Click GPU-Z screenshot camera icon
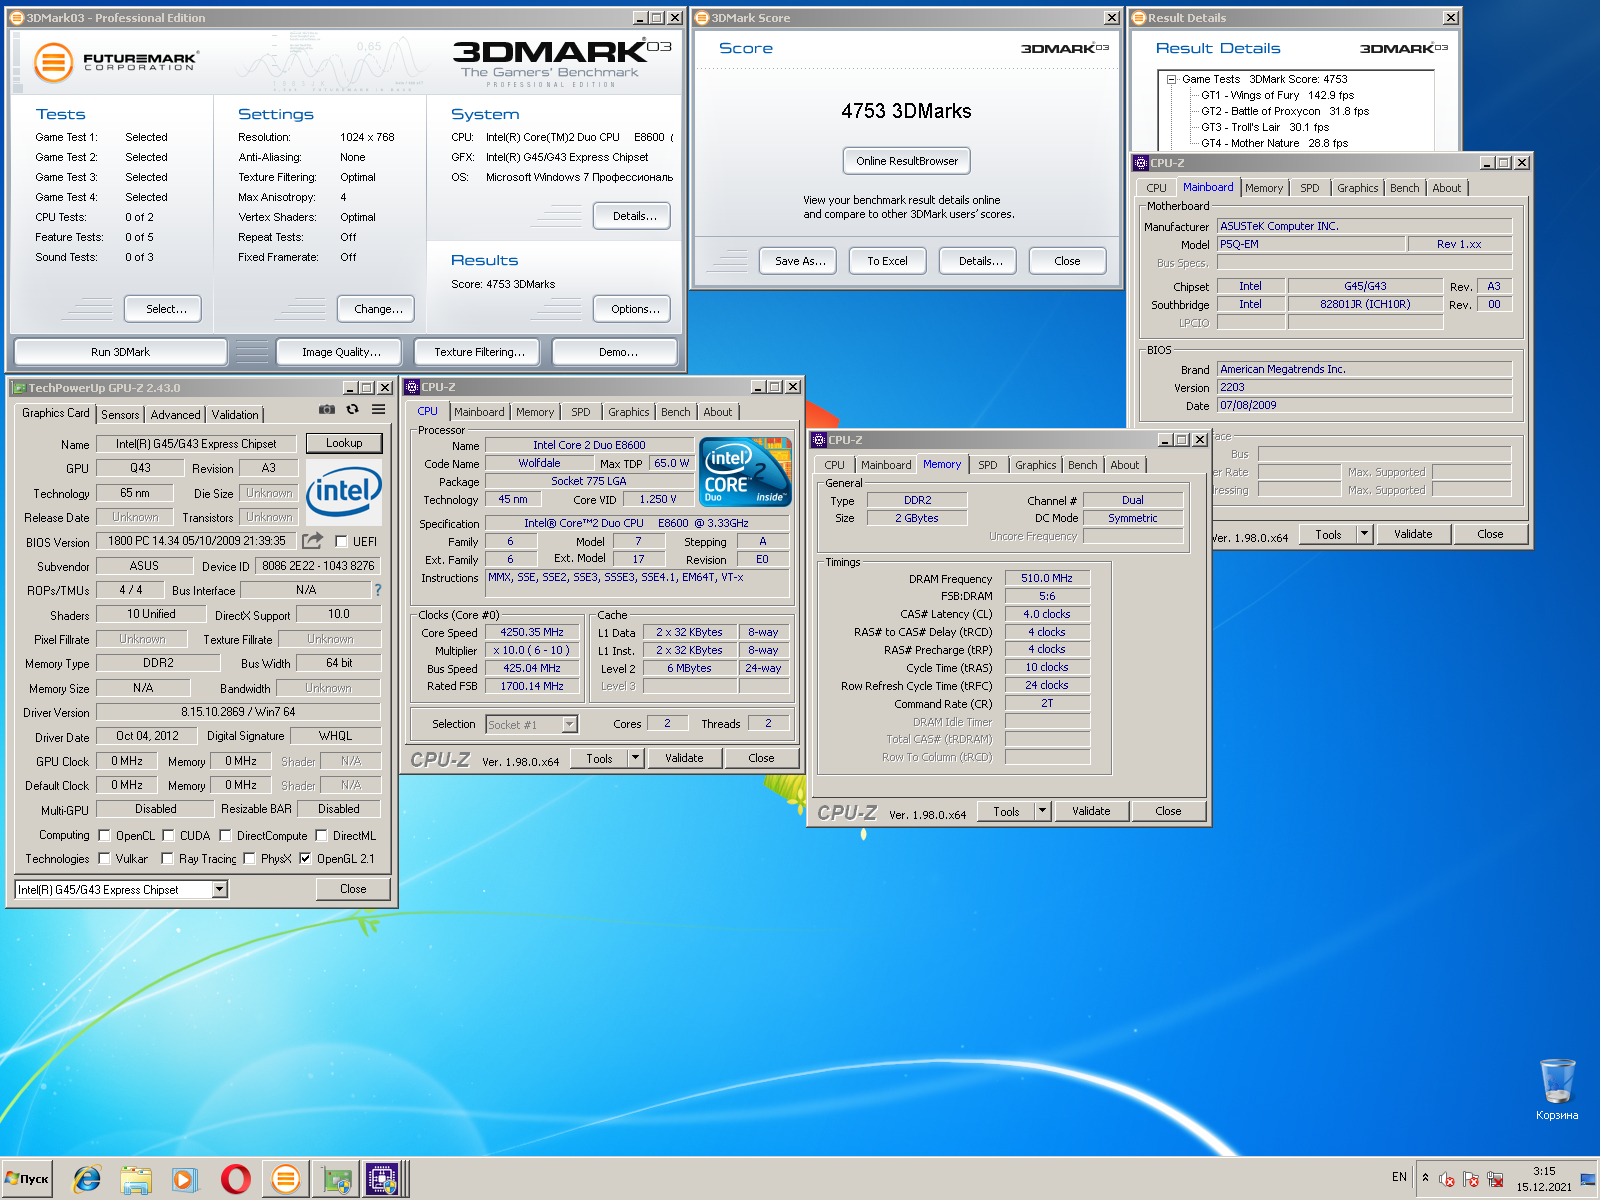This screenshot has height=1200, width=1600. tap(327, 409)
